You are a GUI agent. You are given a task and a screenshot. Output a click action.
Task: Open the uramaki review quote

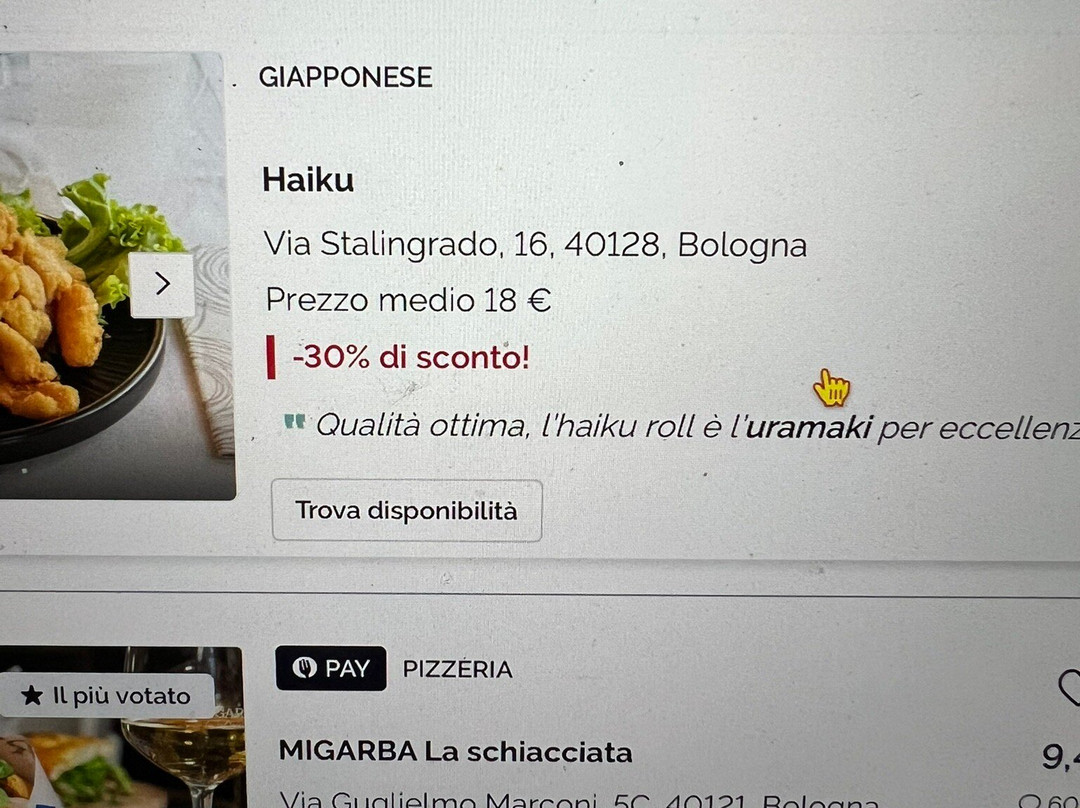pos(697,427)
